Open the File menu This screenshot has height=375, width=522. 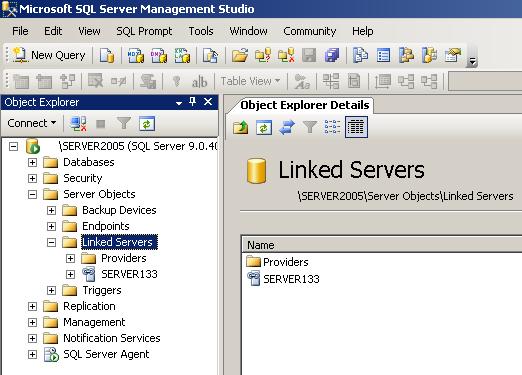pyautogui.click(x=20, y=31)
